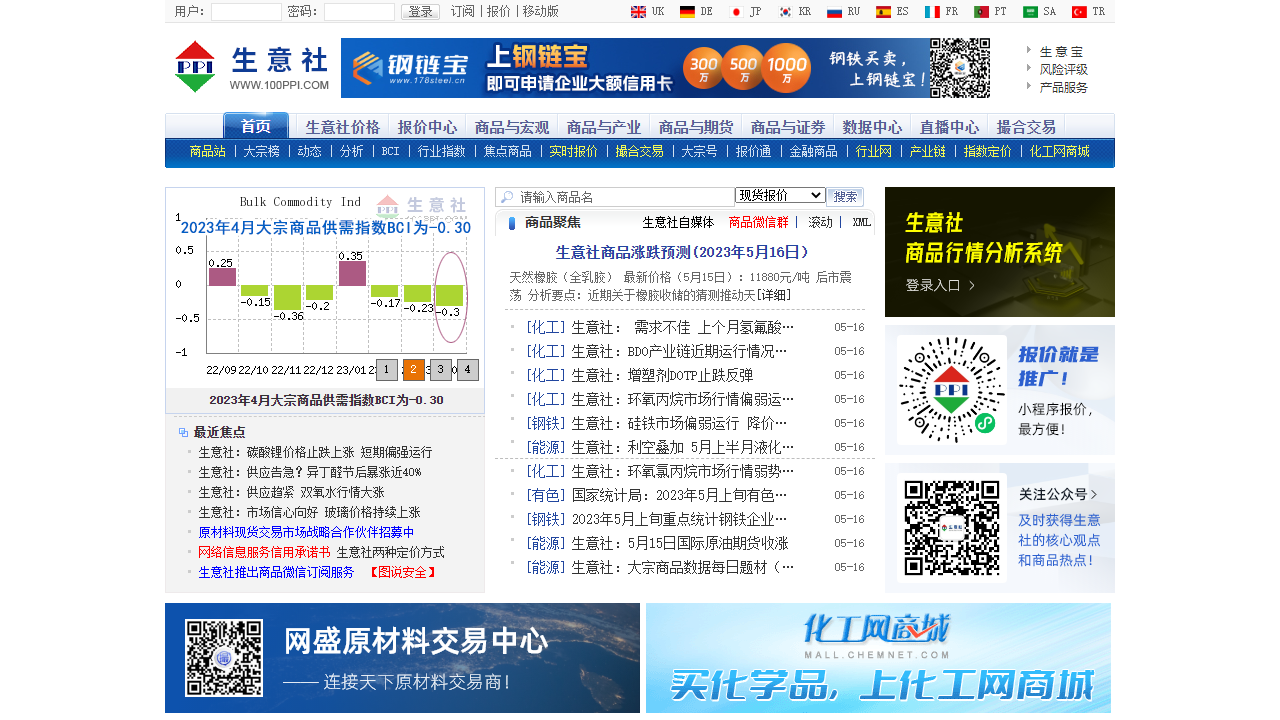This screenshot has width=1280, height=720.
Task: Open the 报价中心 navigation tab
Action: (427, 127)
